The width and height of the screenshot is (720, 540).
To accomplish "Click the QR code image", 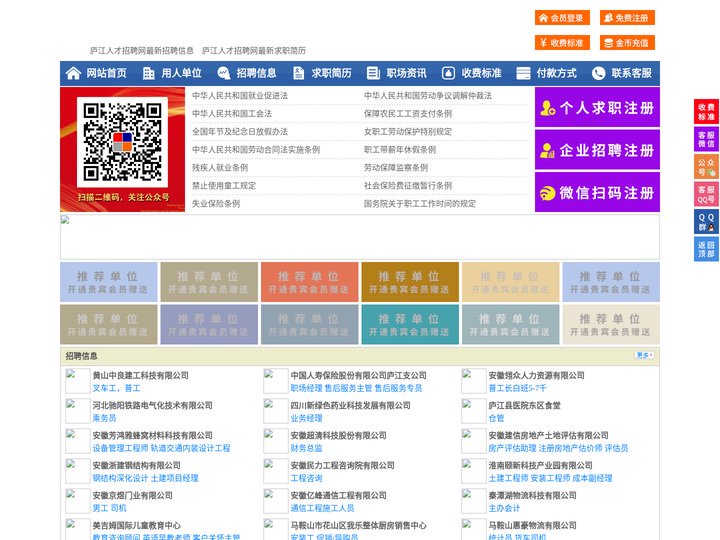I will 122,141.
